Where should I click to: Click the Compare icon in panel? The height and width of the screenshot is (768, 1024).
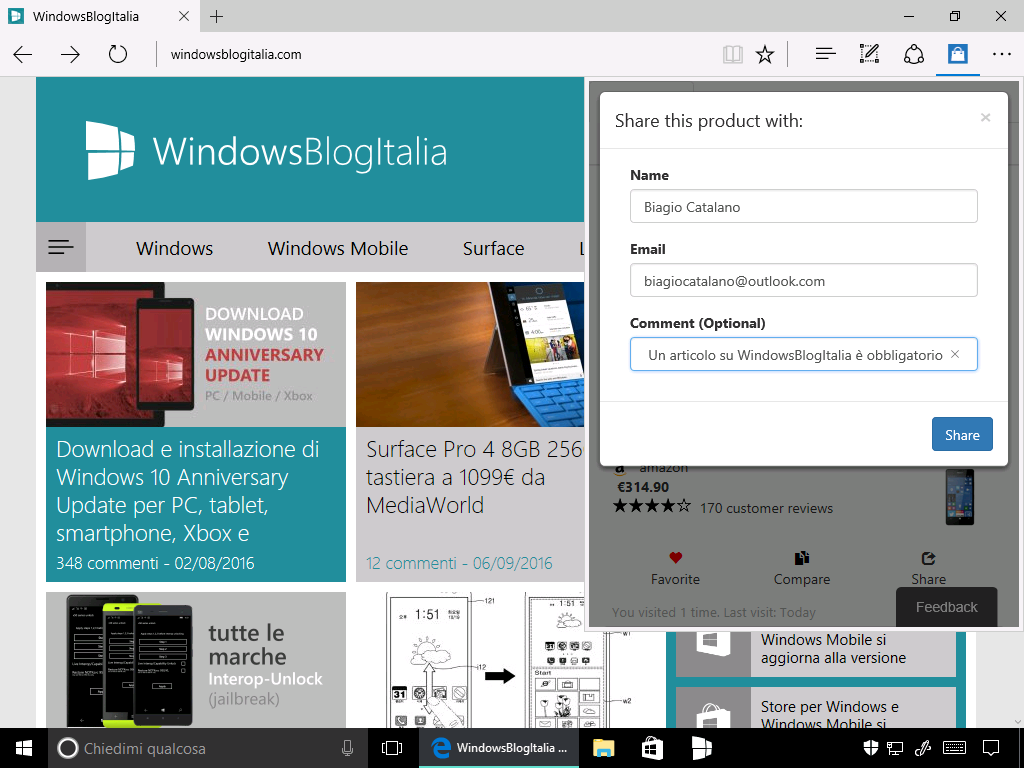click(x=802, y=558)
